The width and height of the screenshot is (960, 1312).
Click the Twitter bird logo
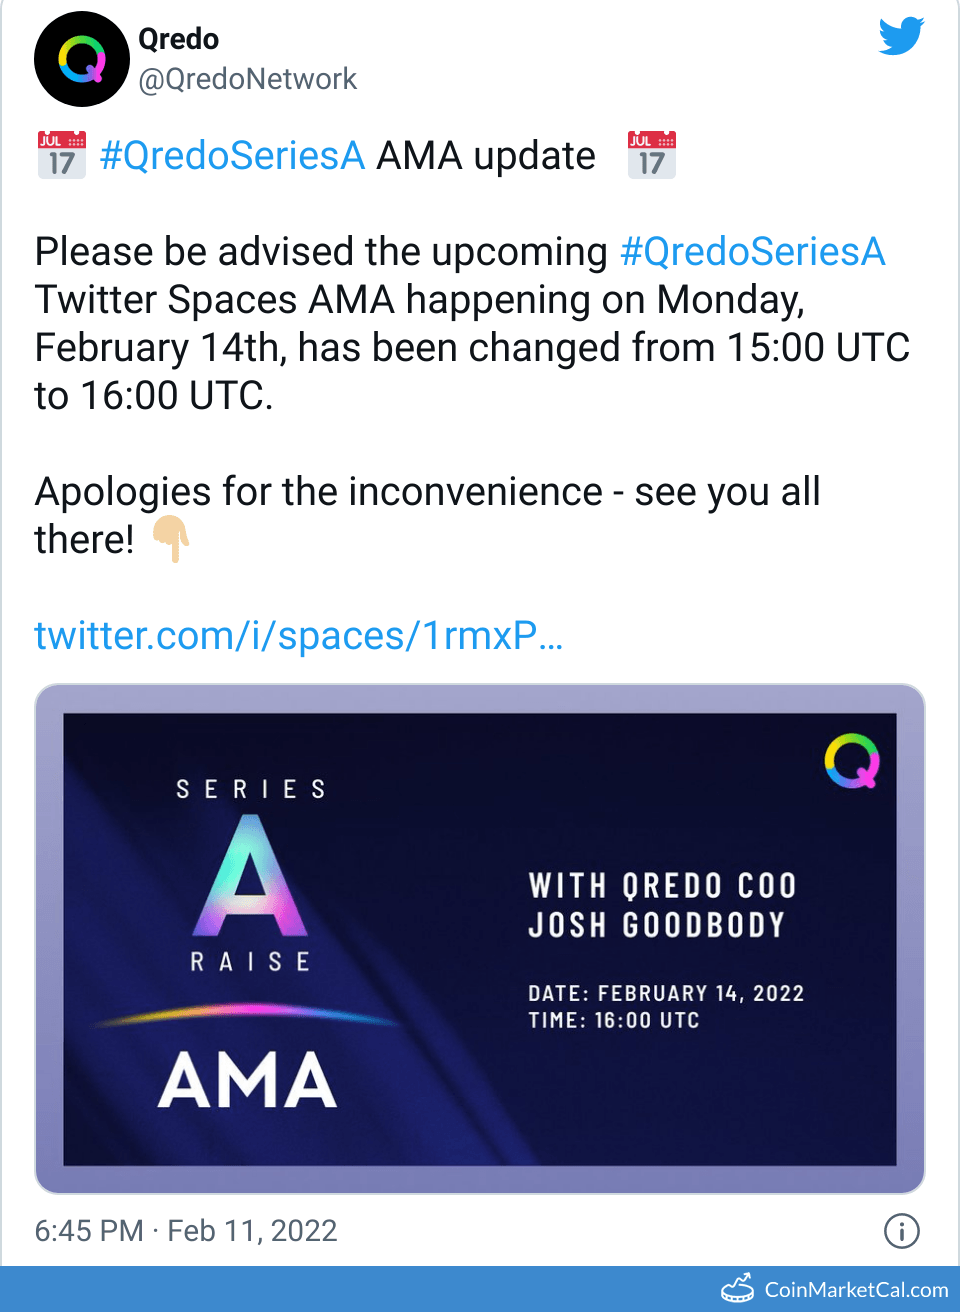(x=901, y=36)
